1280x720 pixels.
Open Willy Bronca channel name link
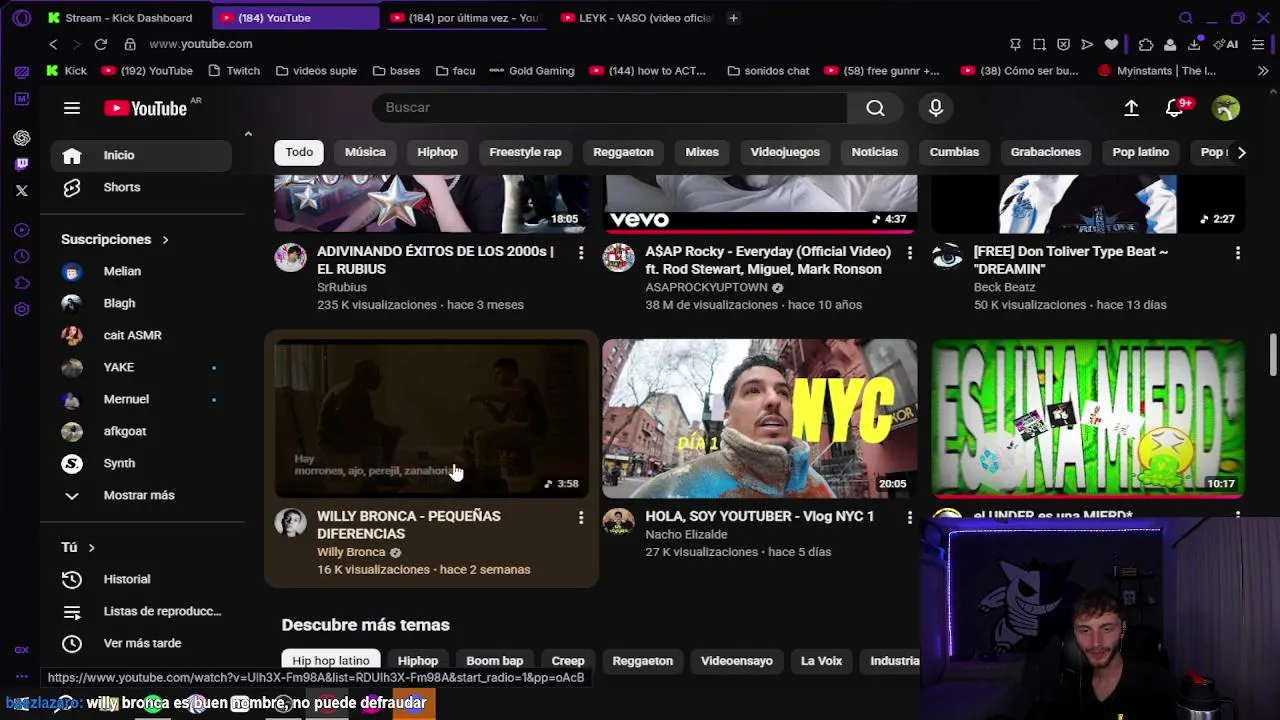351,552
